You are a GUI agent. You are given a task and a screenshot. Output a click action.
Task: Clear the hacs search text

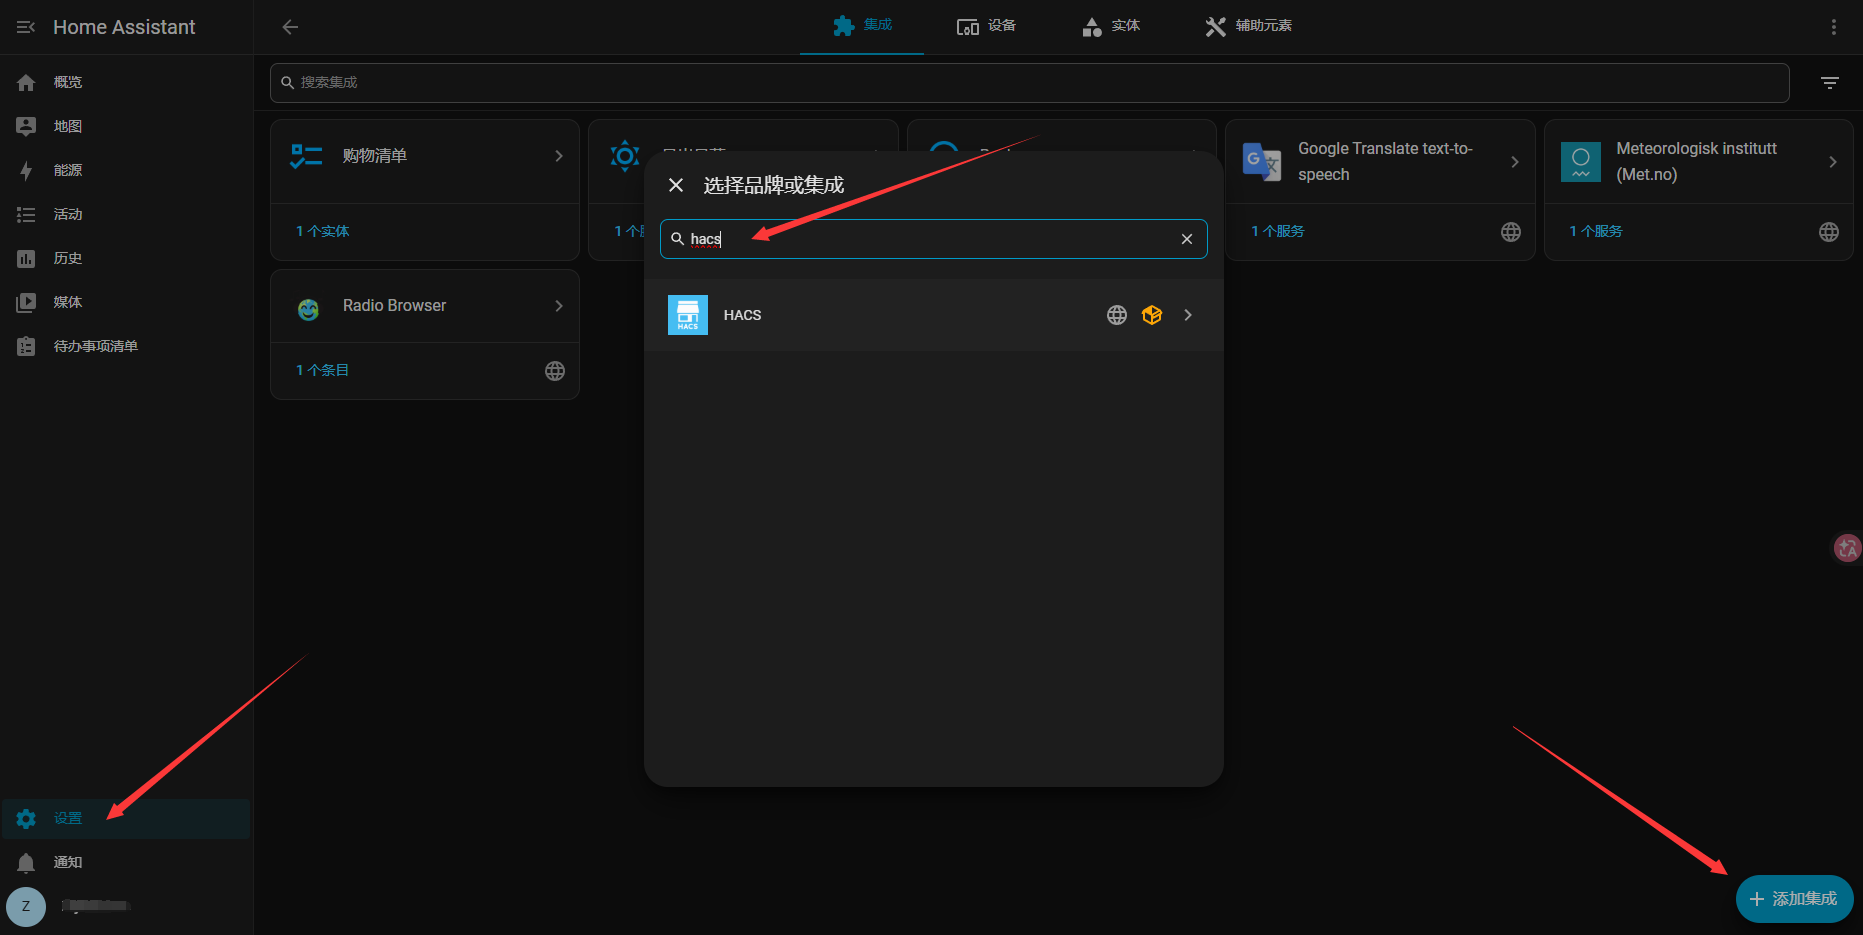tap(1187, 239)
